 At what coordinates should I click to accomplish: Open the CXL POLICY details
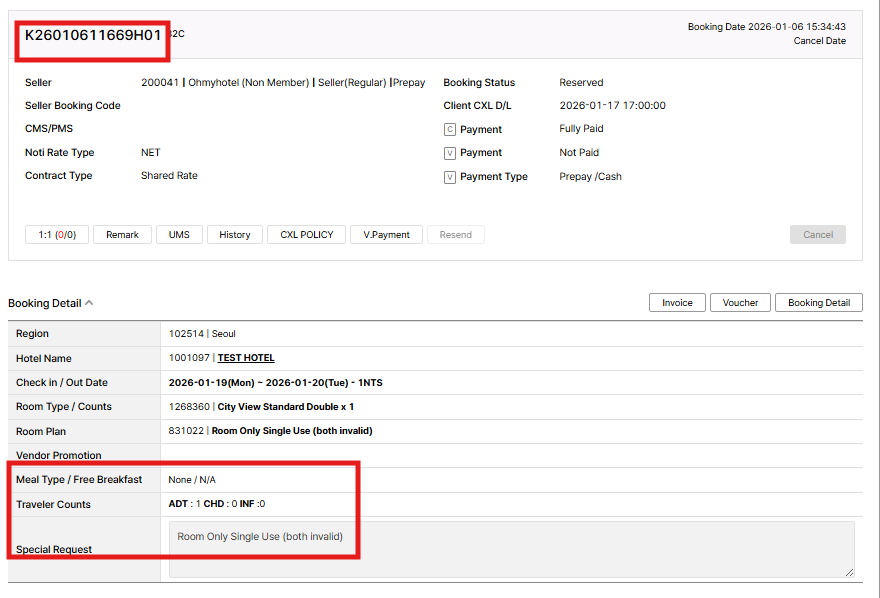coord(306,235)
